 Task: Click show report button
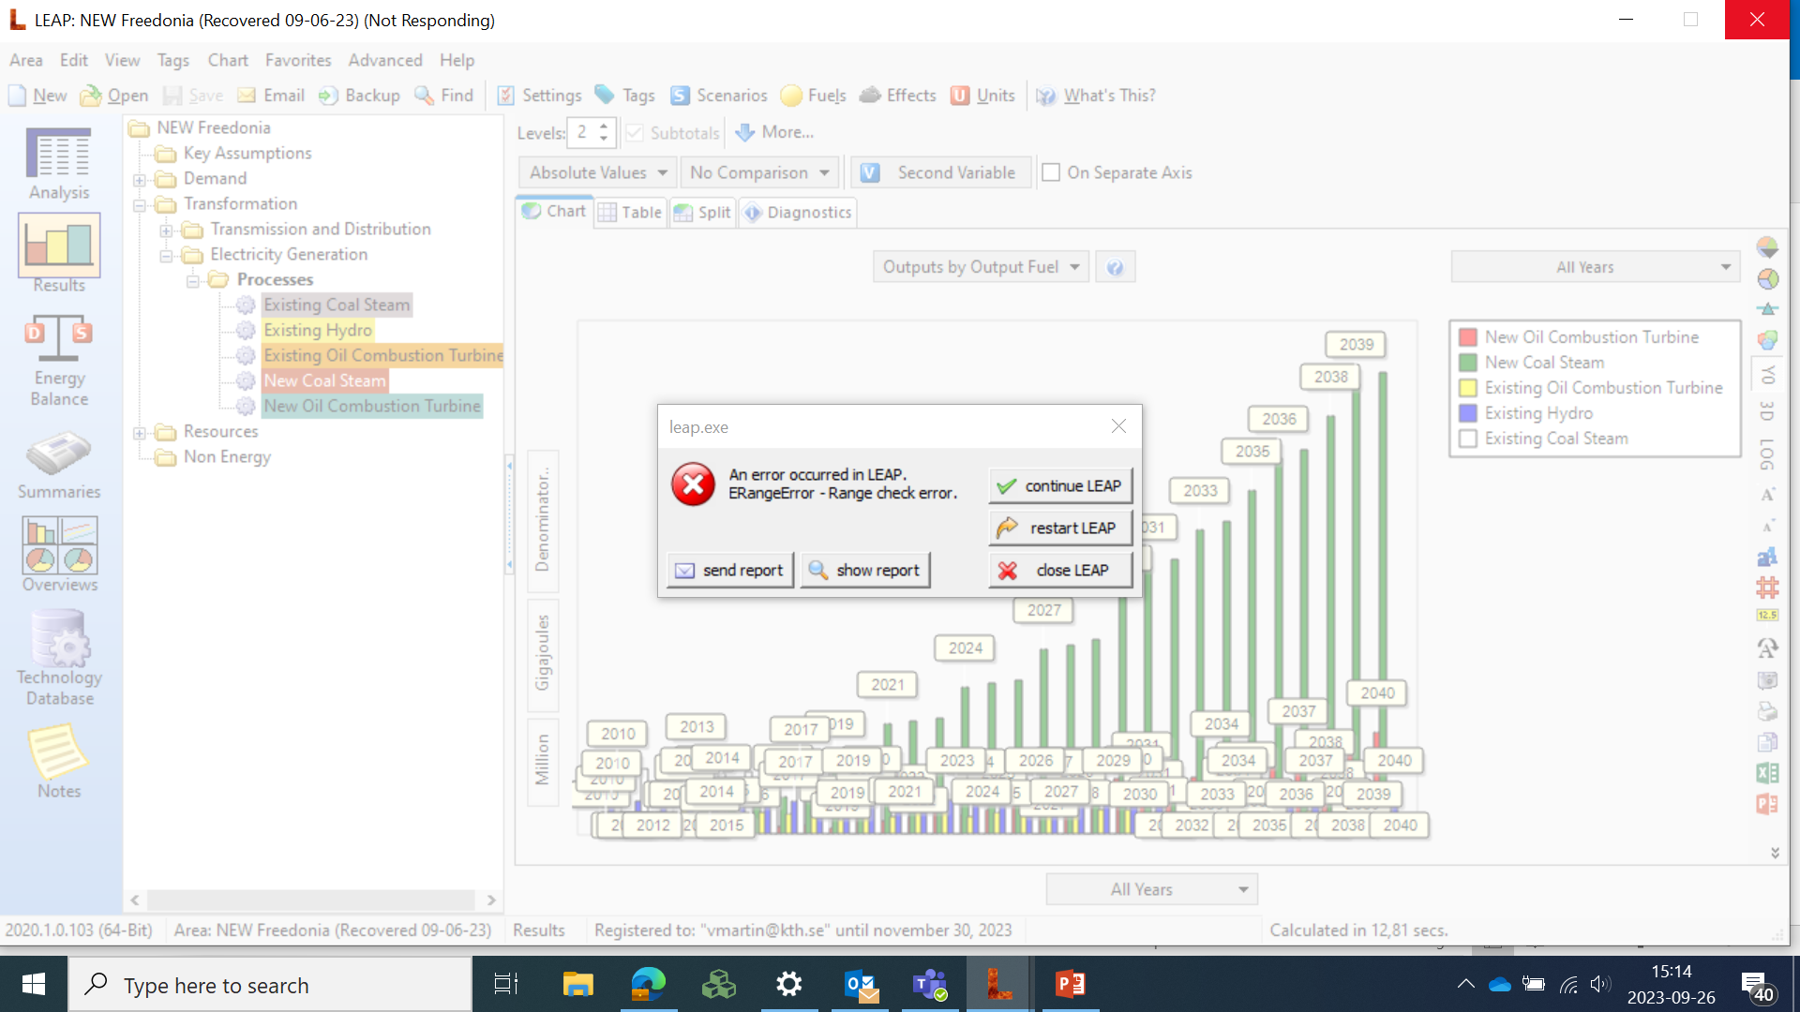(865, 569)
